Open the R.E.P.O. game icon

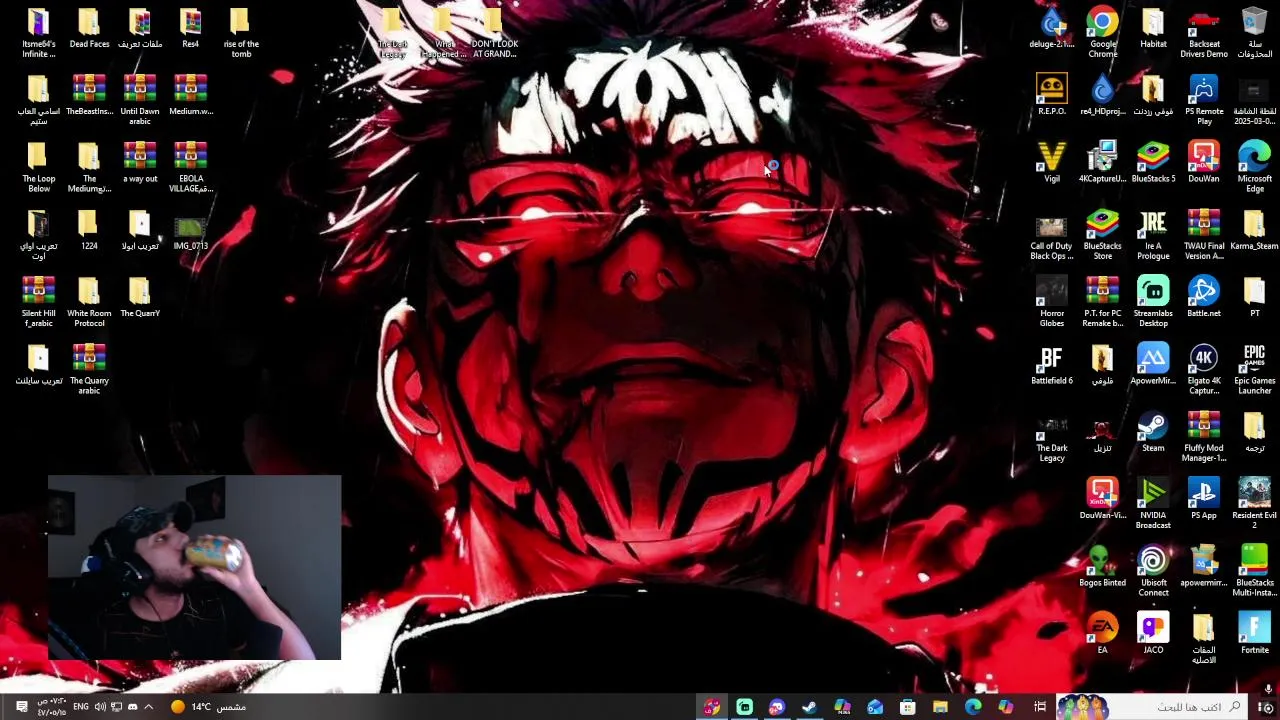(x=1051, y=96)
